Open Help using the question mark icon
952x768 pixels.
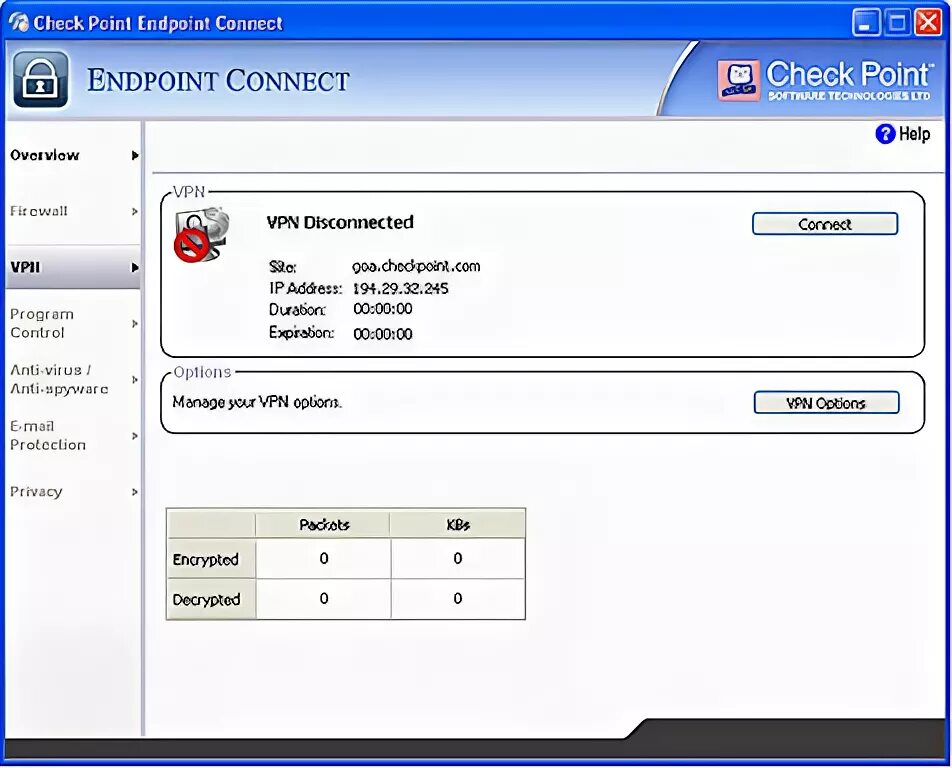tap(886, 133)
